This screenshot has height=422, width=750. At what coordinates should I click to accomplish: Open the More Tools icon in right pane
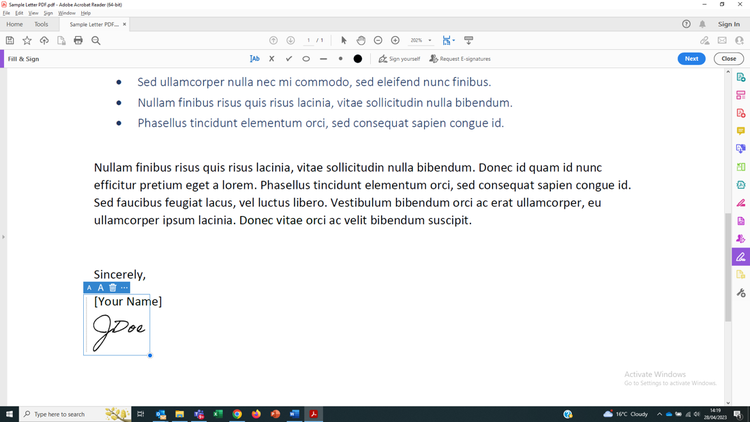tap(741, 293)
